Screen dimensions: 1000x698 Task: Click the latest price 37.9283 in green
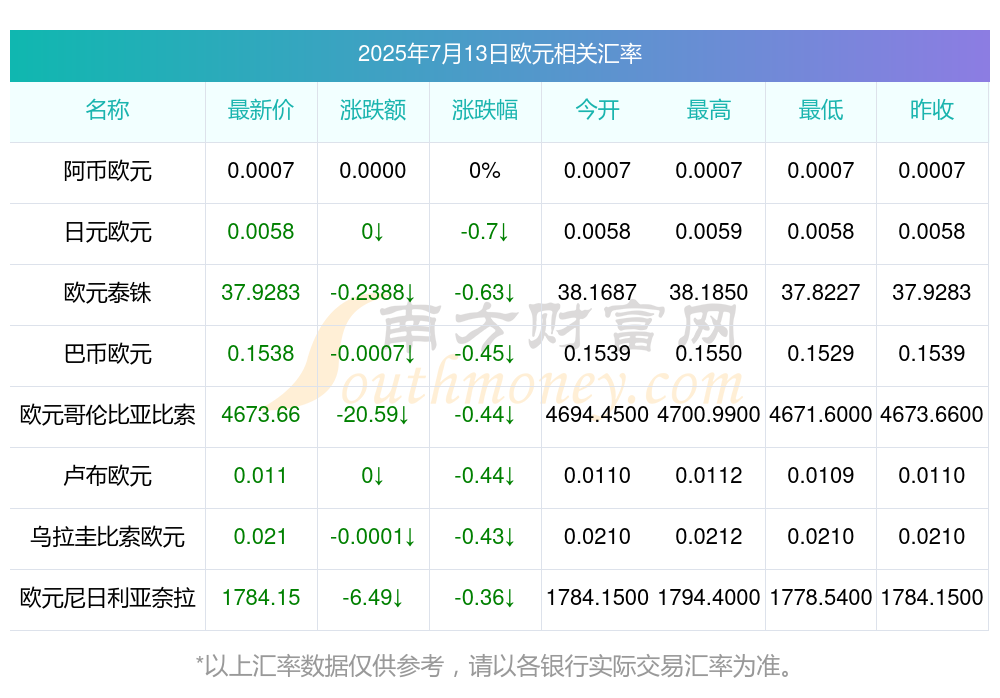[x=261, y=293]
